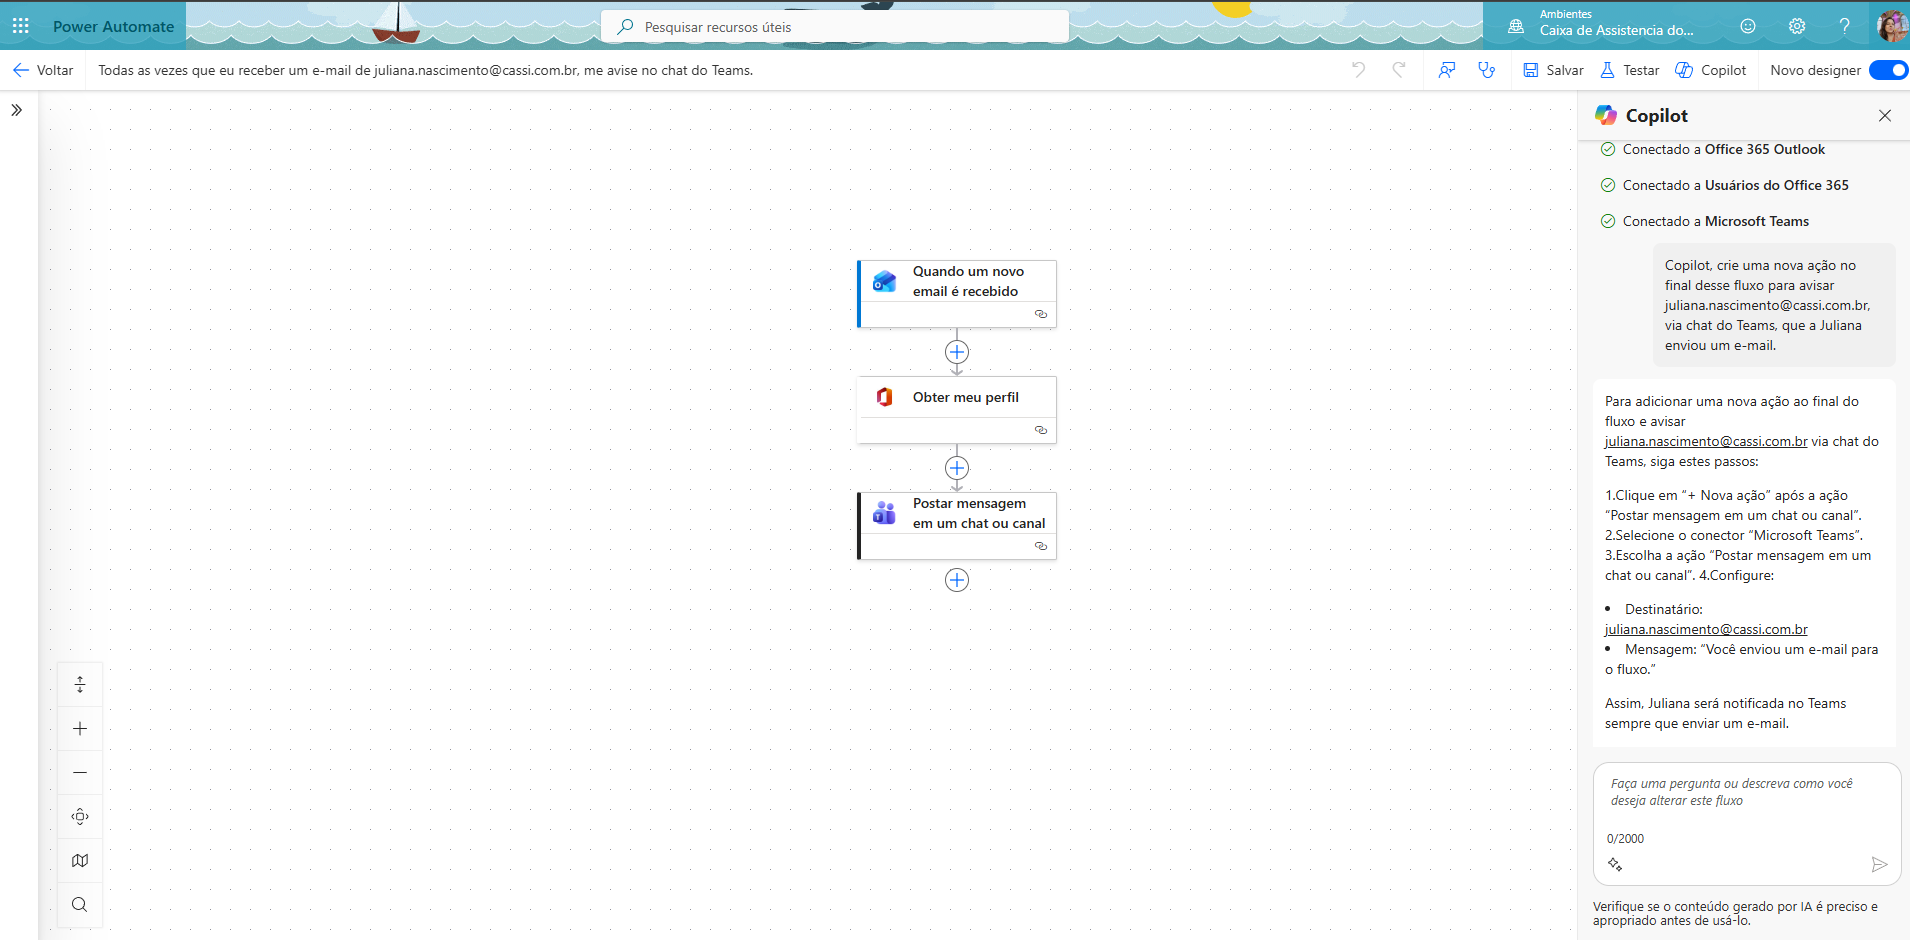Click the flow title text in header
This screenshot has width=1910, height=940.
tap(426, 70)
